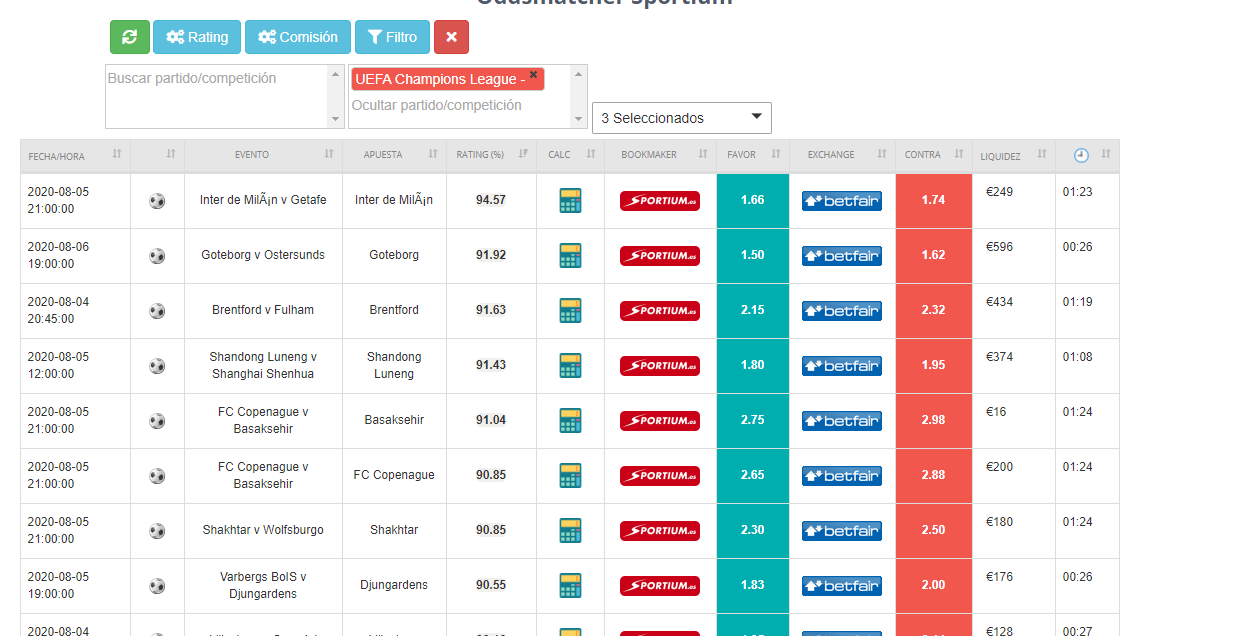Click the event 'Varbergs BoIS v Djungardens'
This screenshot has width=1237, height=636.
coord(263,585)
